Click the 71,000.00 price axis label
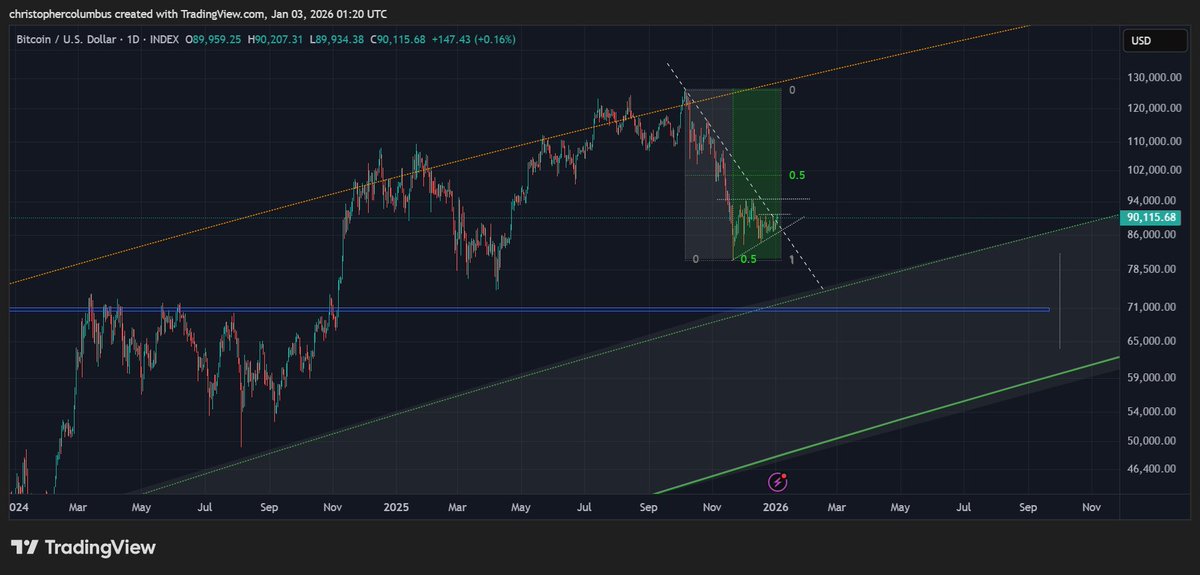 (x=1153, y=307)
